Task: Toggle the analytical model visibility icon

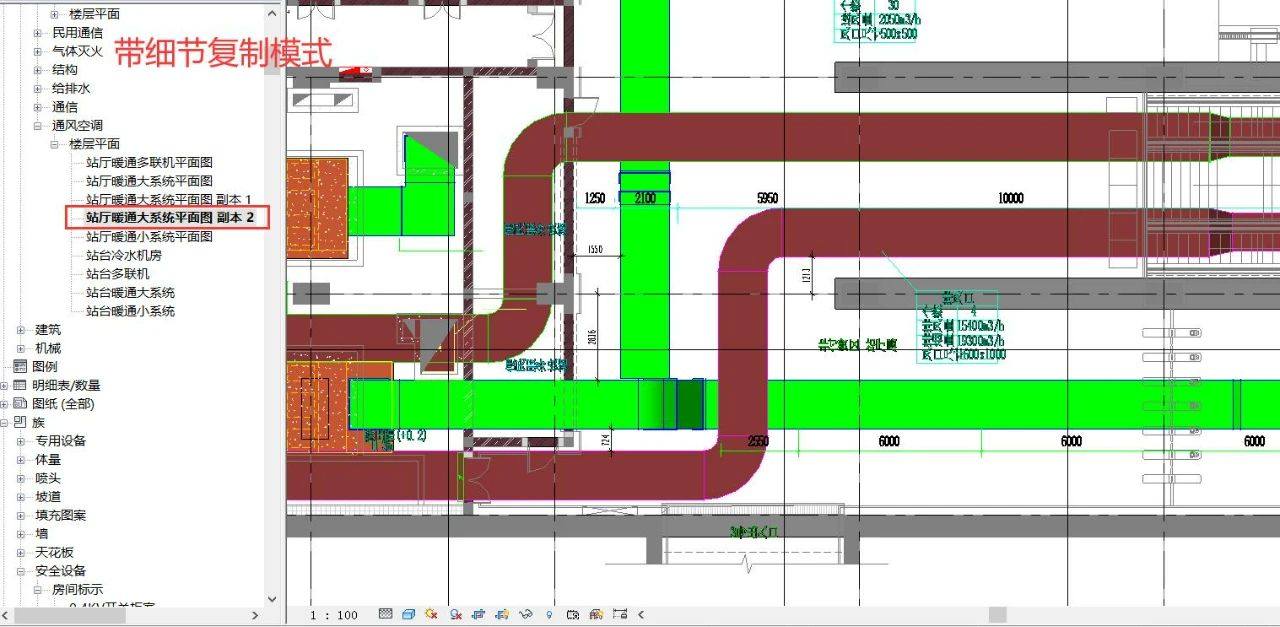Action: click(x=597, y=614)
